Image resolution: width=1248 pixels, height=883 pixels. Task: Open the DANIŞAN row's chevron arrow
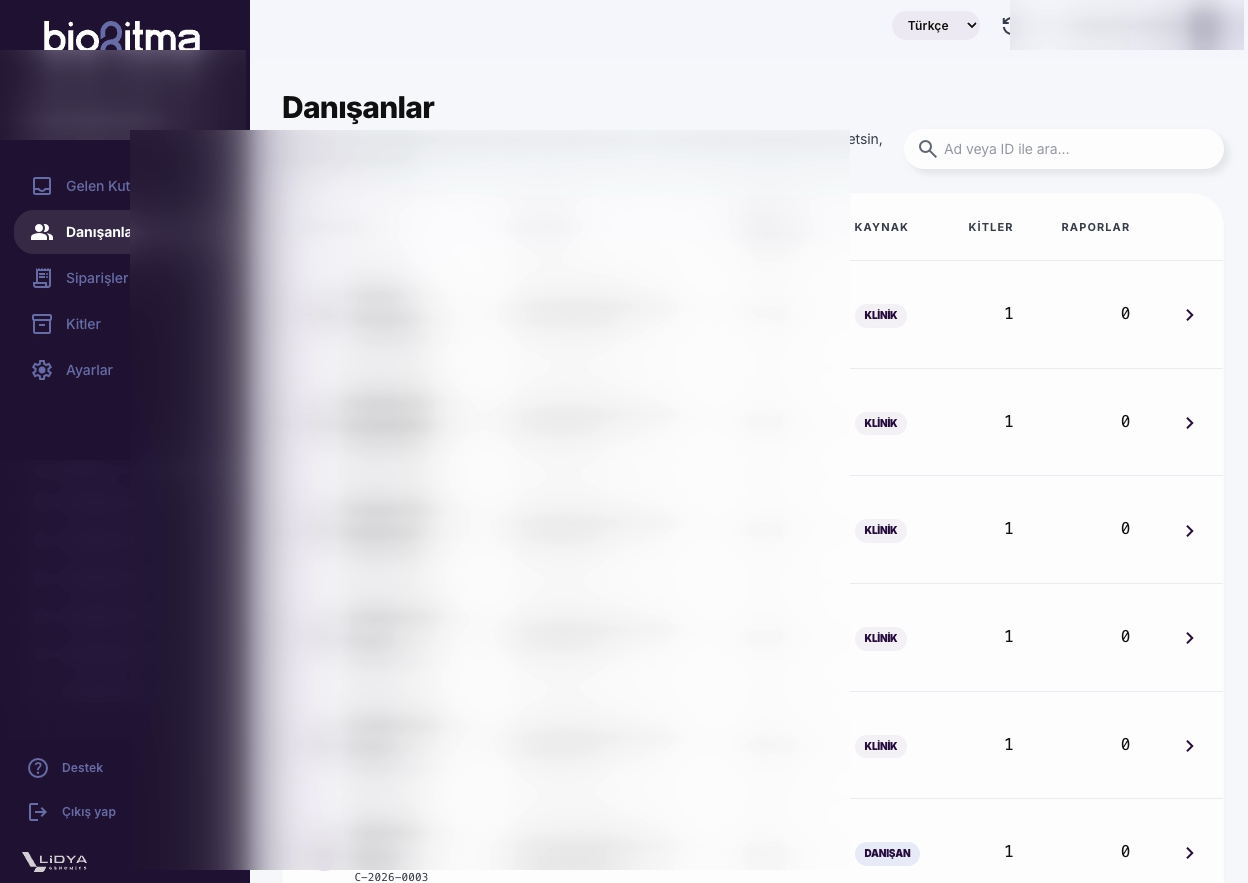(x=1189, y=853)
